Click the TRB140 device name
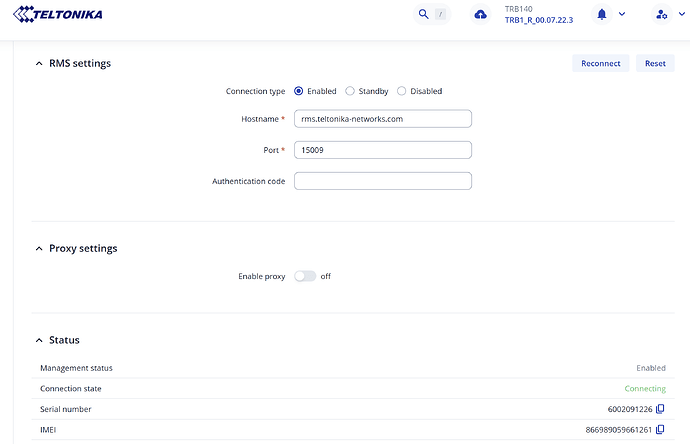Viewport: 690px width, 444px height. (x=518, y=9)
